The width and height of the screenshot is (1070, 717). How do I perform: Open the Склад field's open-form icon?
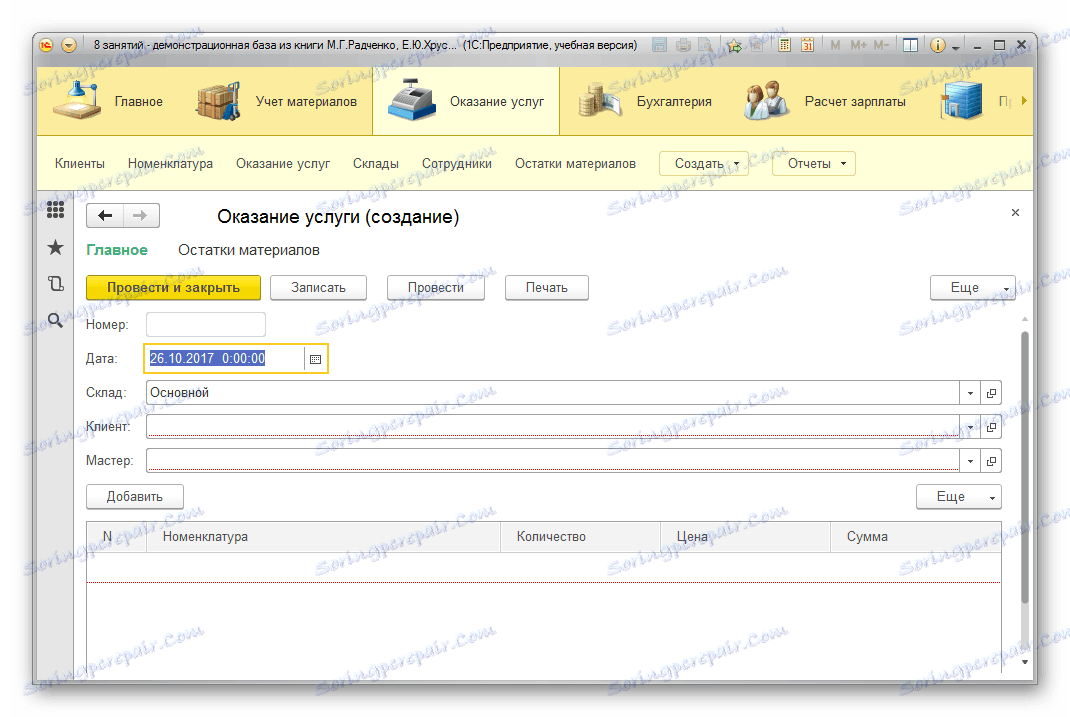point(991,393)
